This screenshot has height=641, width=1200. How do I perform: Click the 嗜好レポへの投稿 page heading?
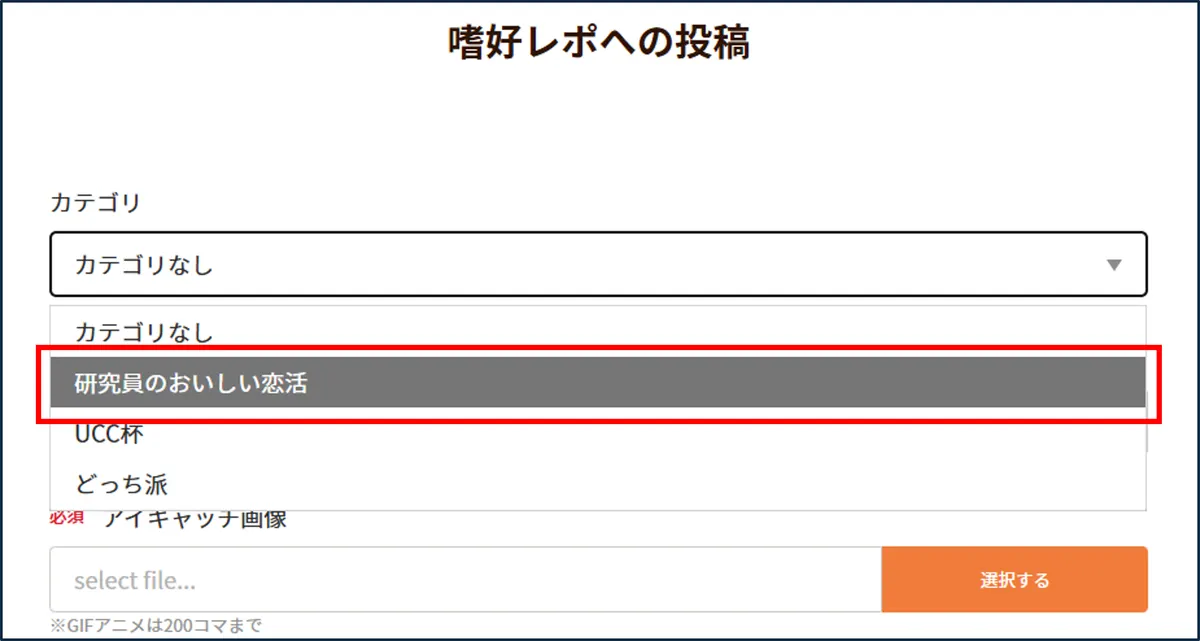599,43
